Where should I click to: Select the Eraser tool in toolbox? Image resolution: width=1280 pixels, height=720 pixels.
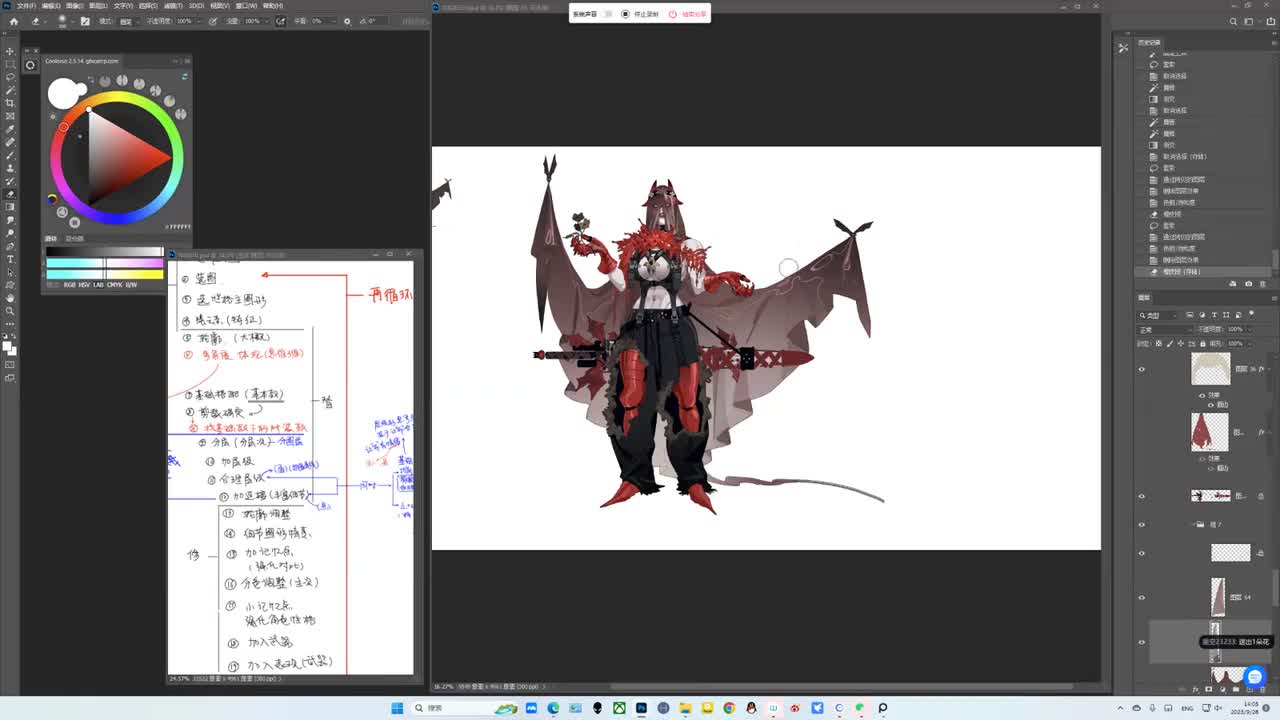click(10, 194)
